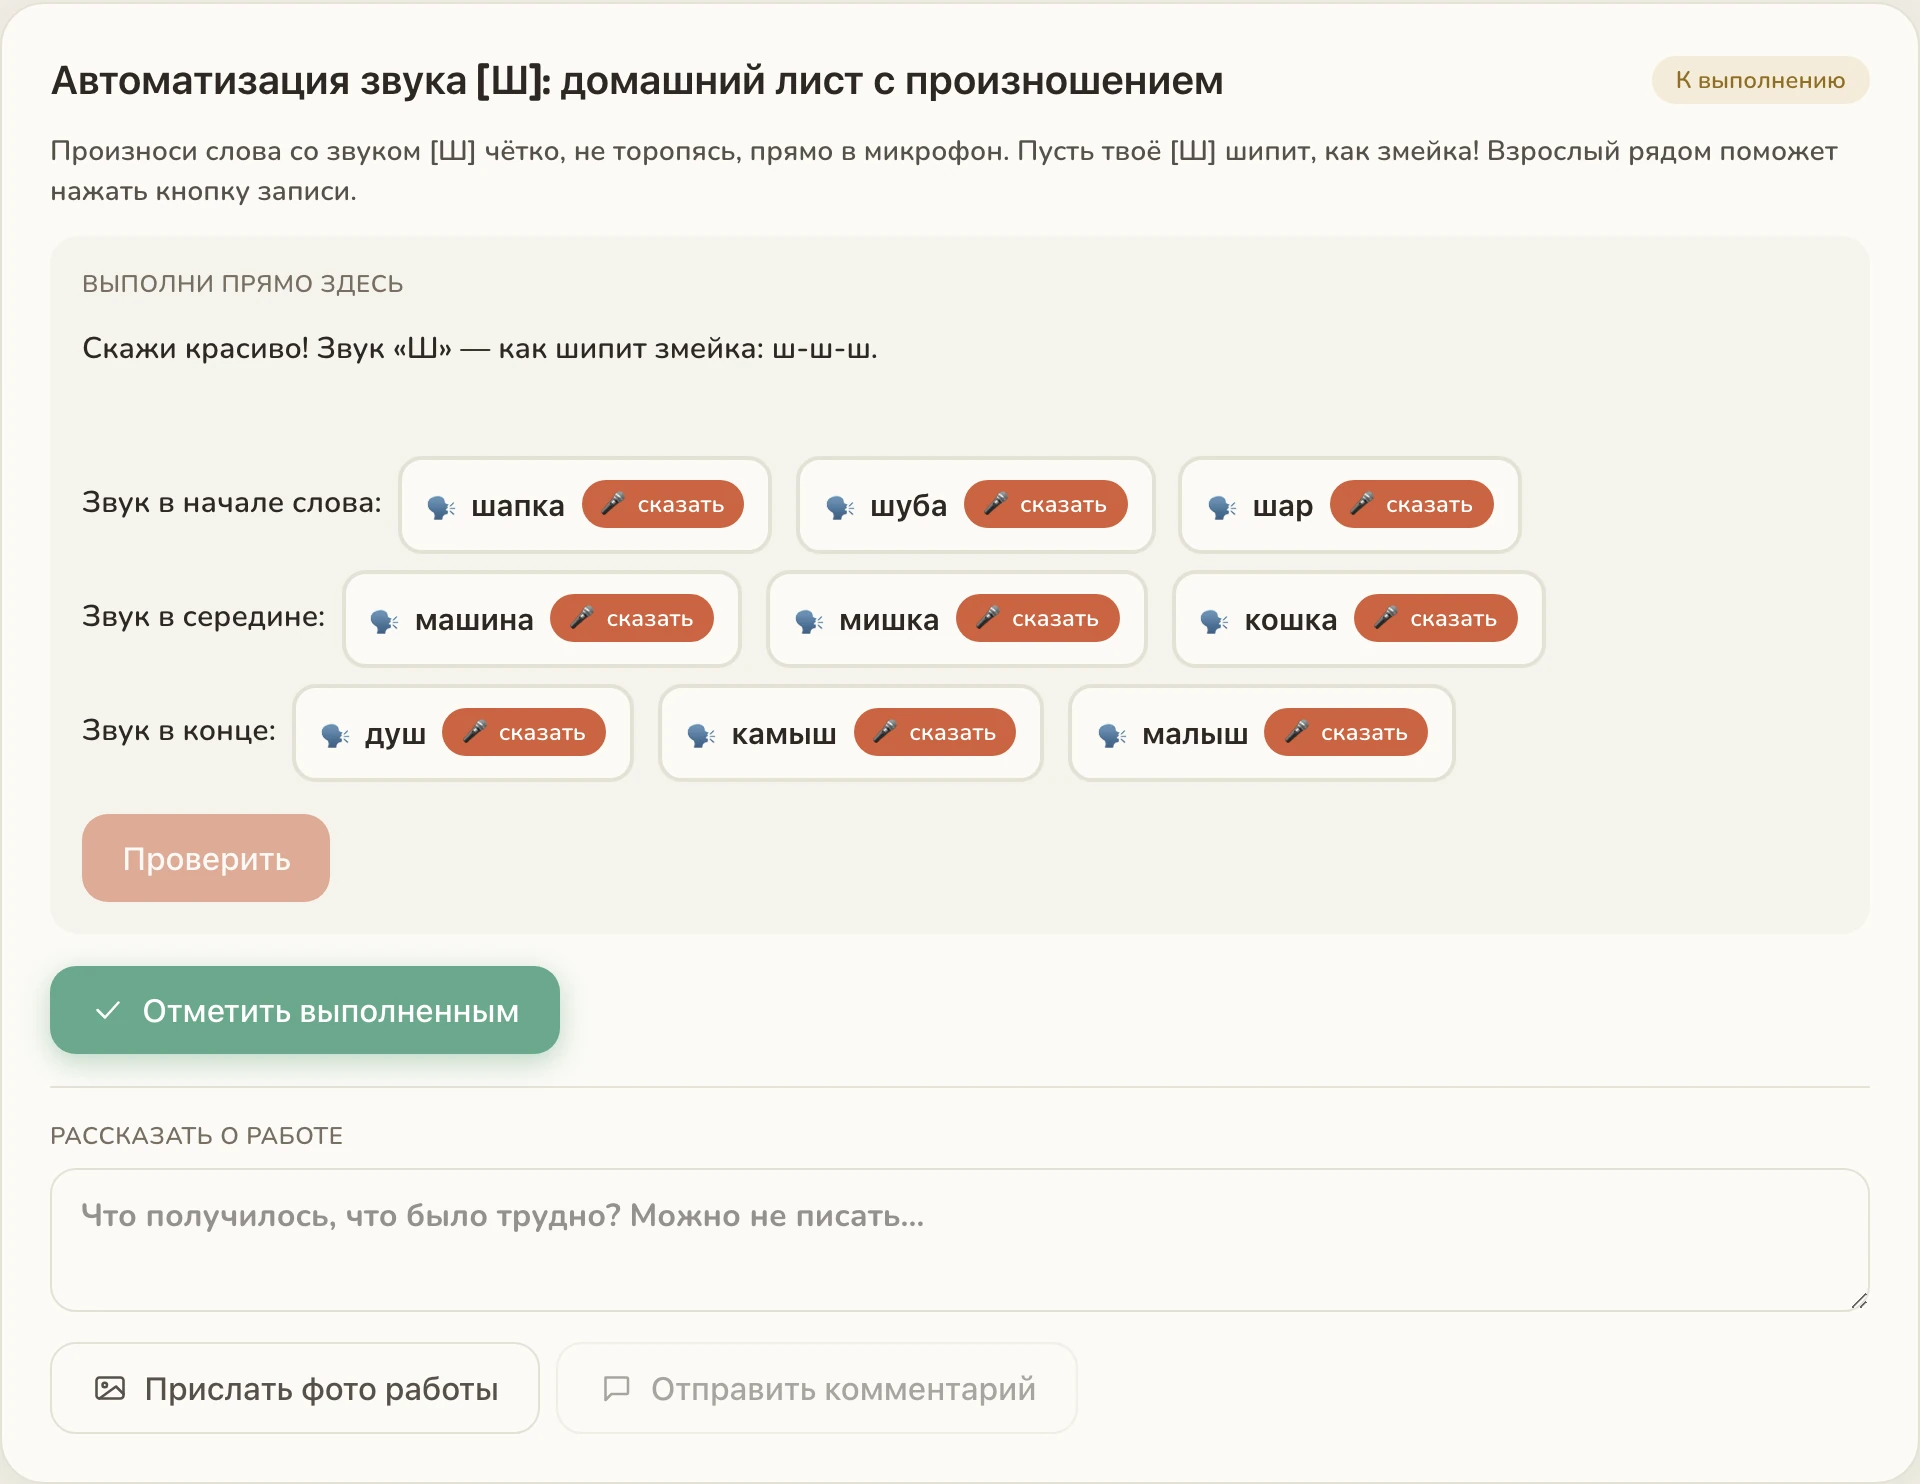This screenshot has width=1920, height=1484.
Task: Record saying мишка with сказать button
Action: pyautogui.click(x=1038, y=618)
